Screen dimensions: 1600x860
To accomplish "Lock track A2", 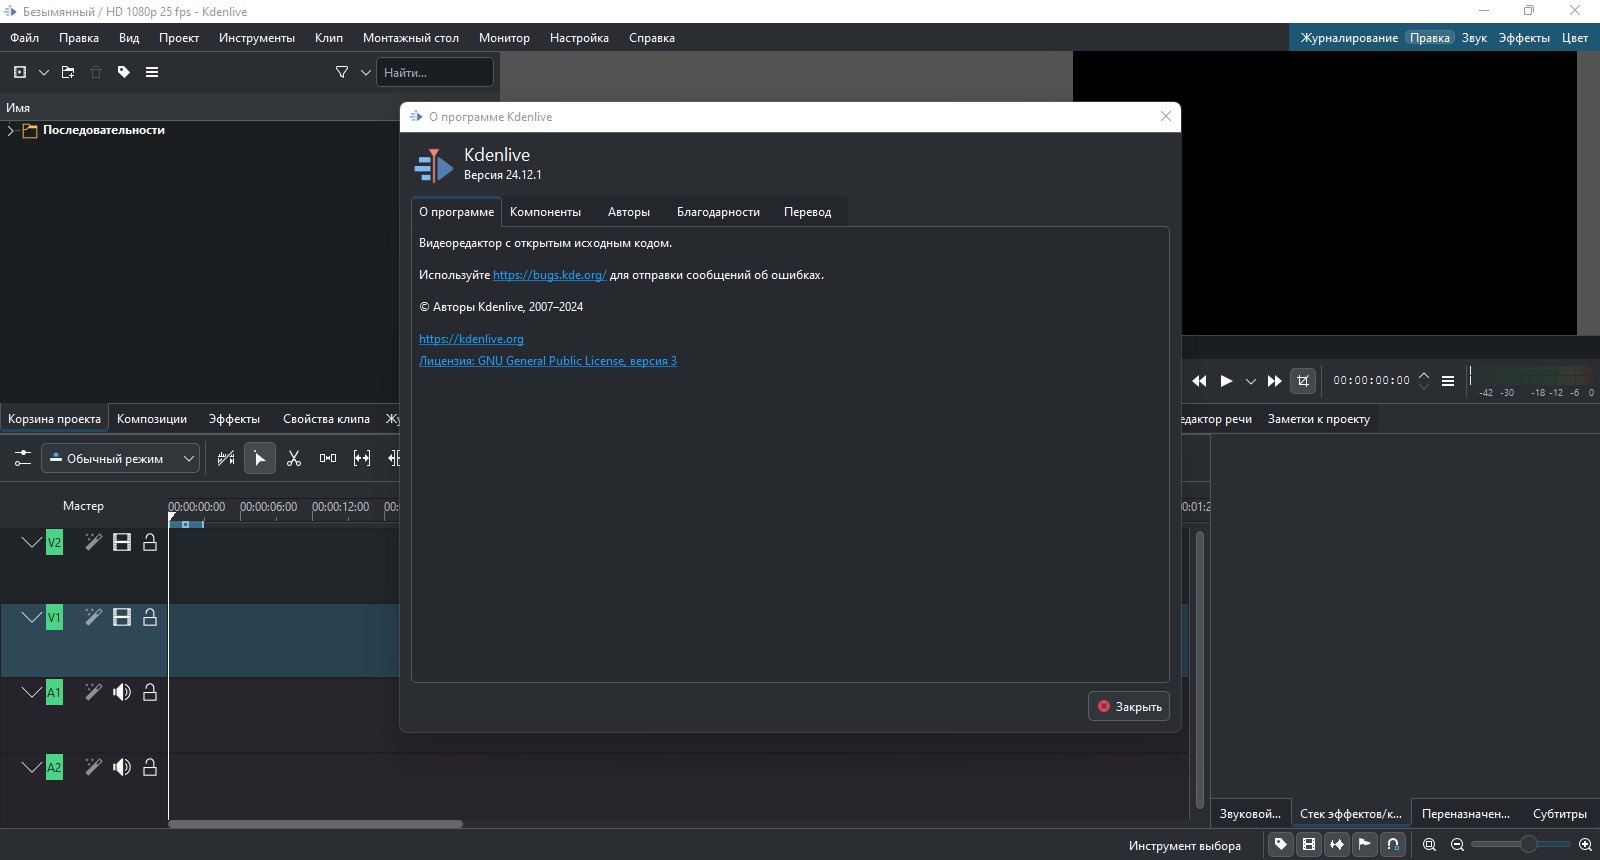I will click(x=150, y=767).
